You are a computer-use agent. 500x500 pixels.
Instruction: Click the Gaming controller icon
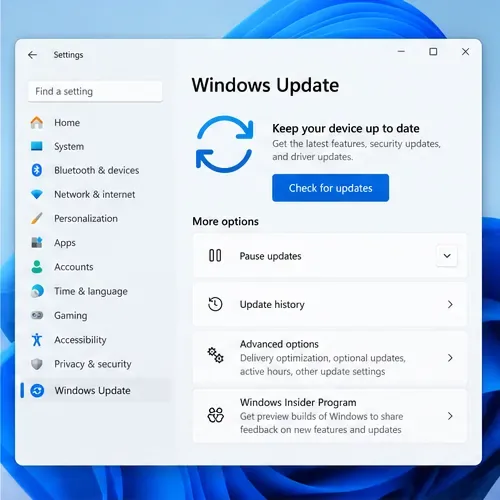[37, 315]
